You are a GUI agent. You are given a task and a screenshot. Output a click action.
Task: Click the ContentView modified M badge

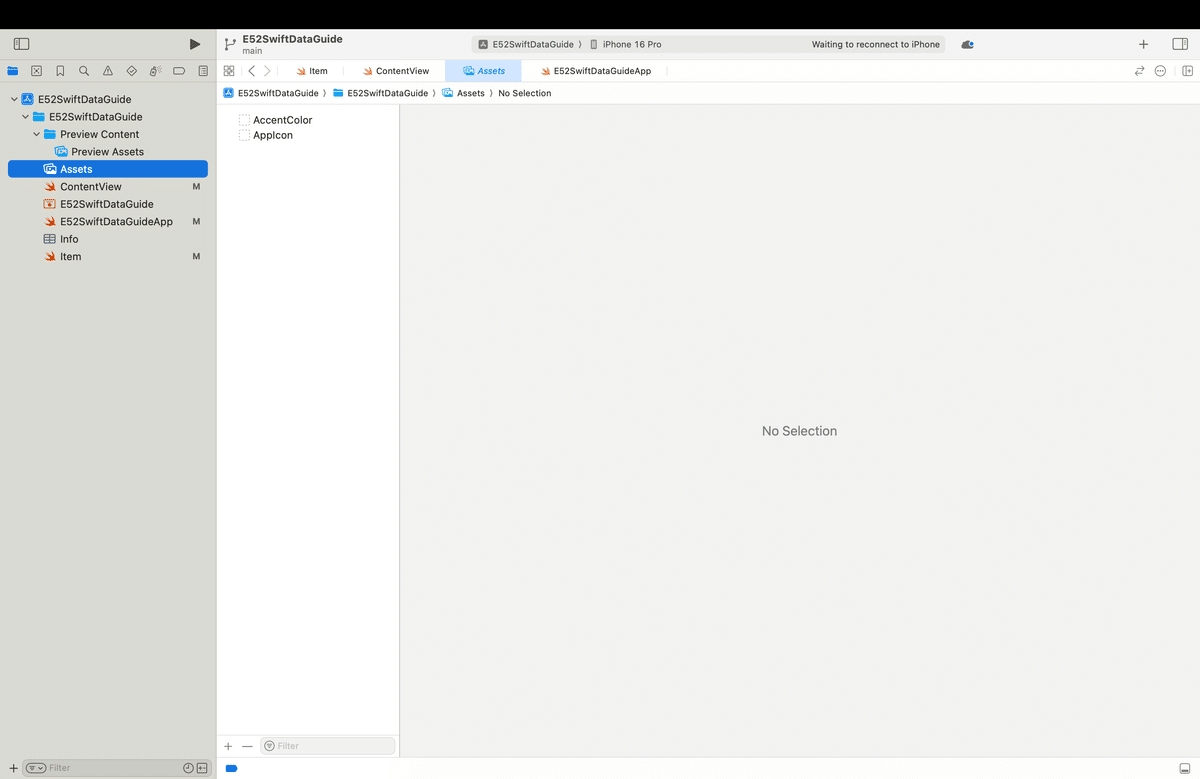click(x=196, y=187)
